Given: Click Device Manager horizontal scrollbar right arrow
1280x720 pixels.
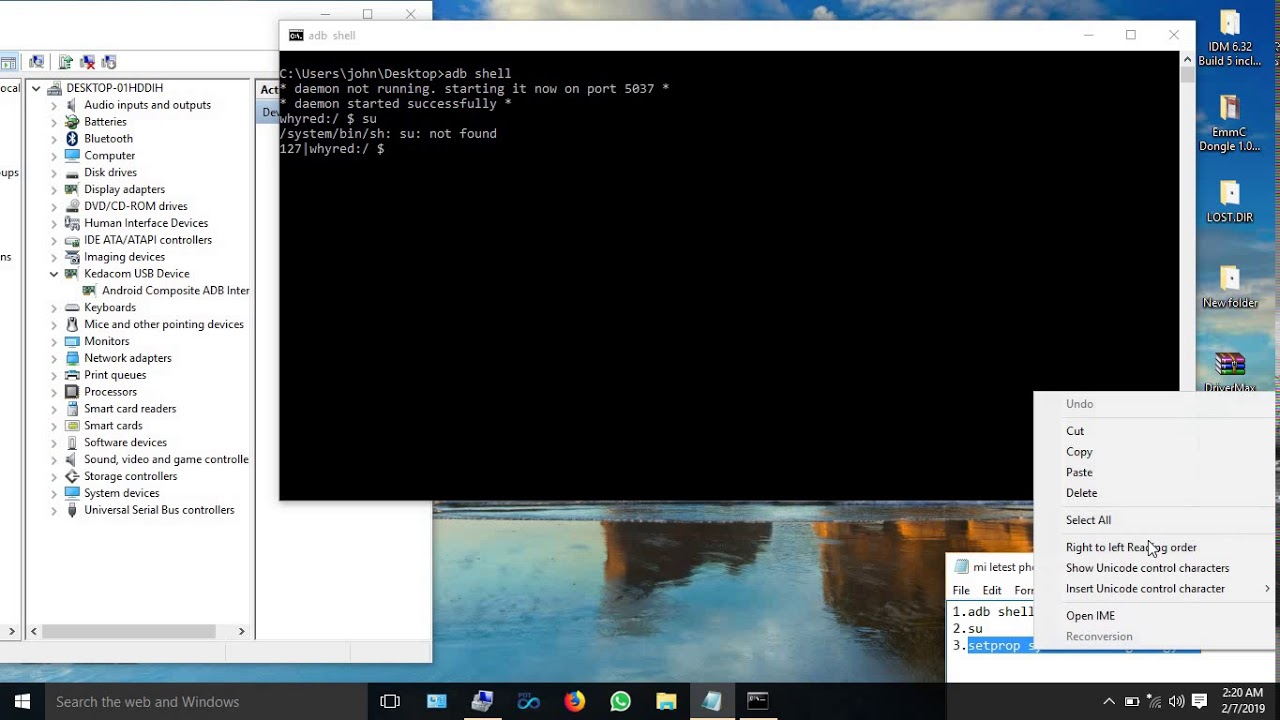Looking at the screenshot, I should (241, 632).
